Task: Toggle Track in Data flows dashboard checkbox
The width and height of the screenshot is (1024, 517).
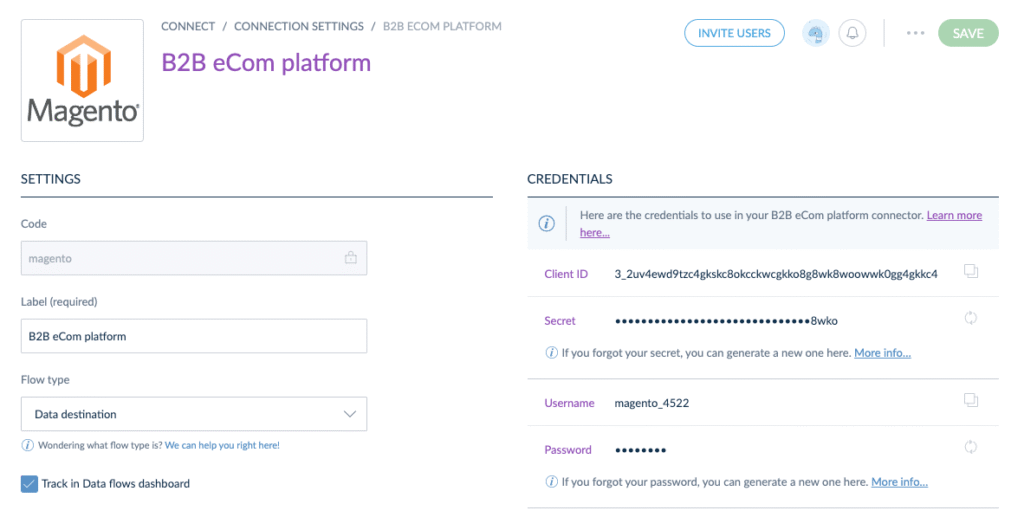Action: (29, 484)
